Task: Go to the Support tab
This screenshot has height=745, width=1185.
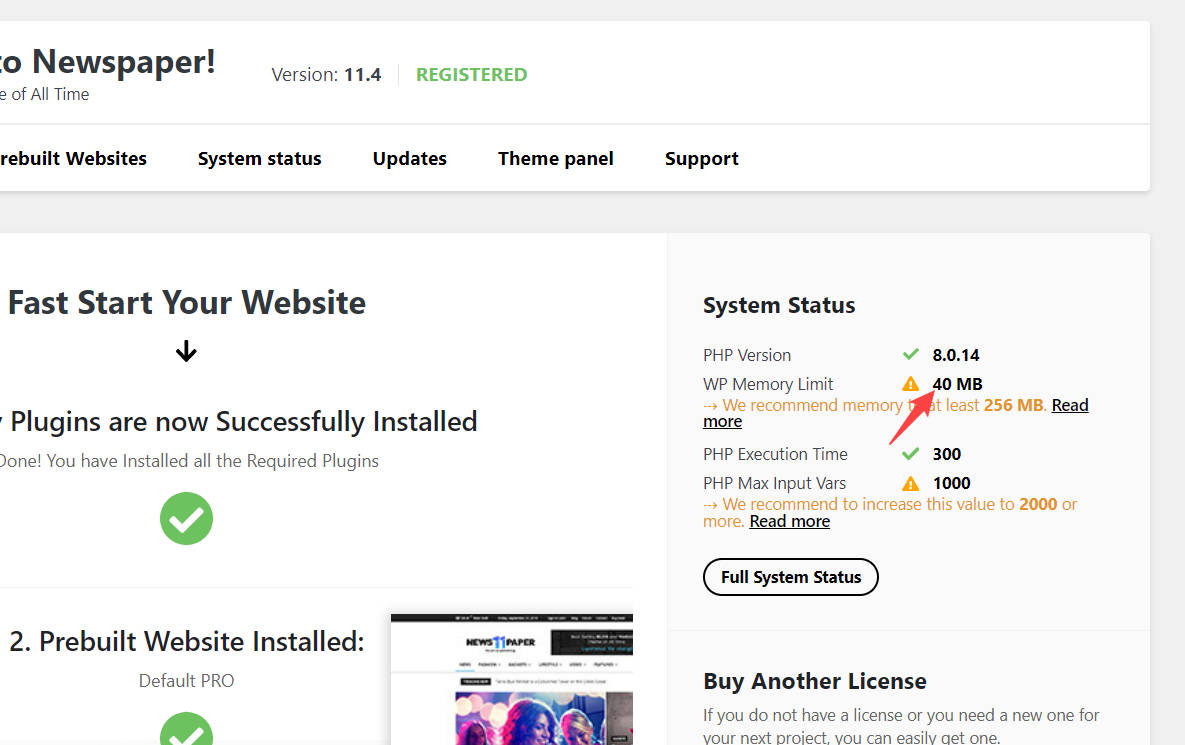Action: [701, 159]
